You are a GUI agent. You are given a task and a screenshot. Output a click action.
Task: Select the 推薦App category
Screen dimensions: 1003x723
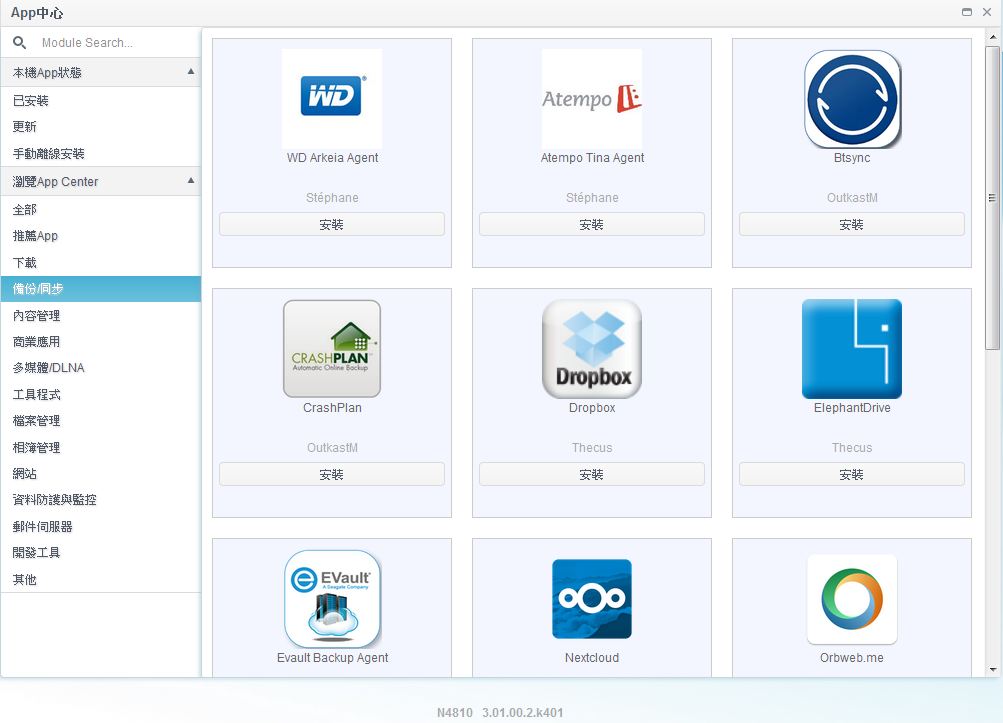point(100,235)
